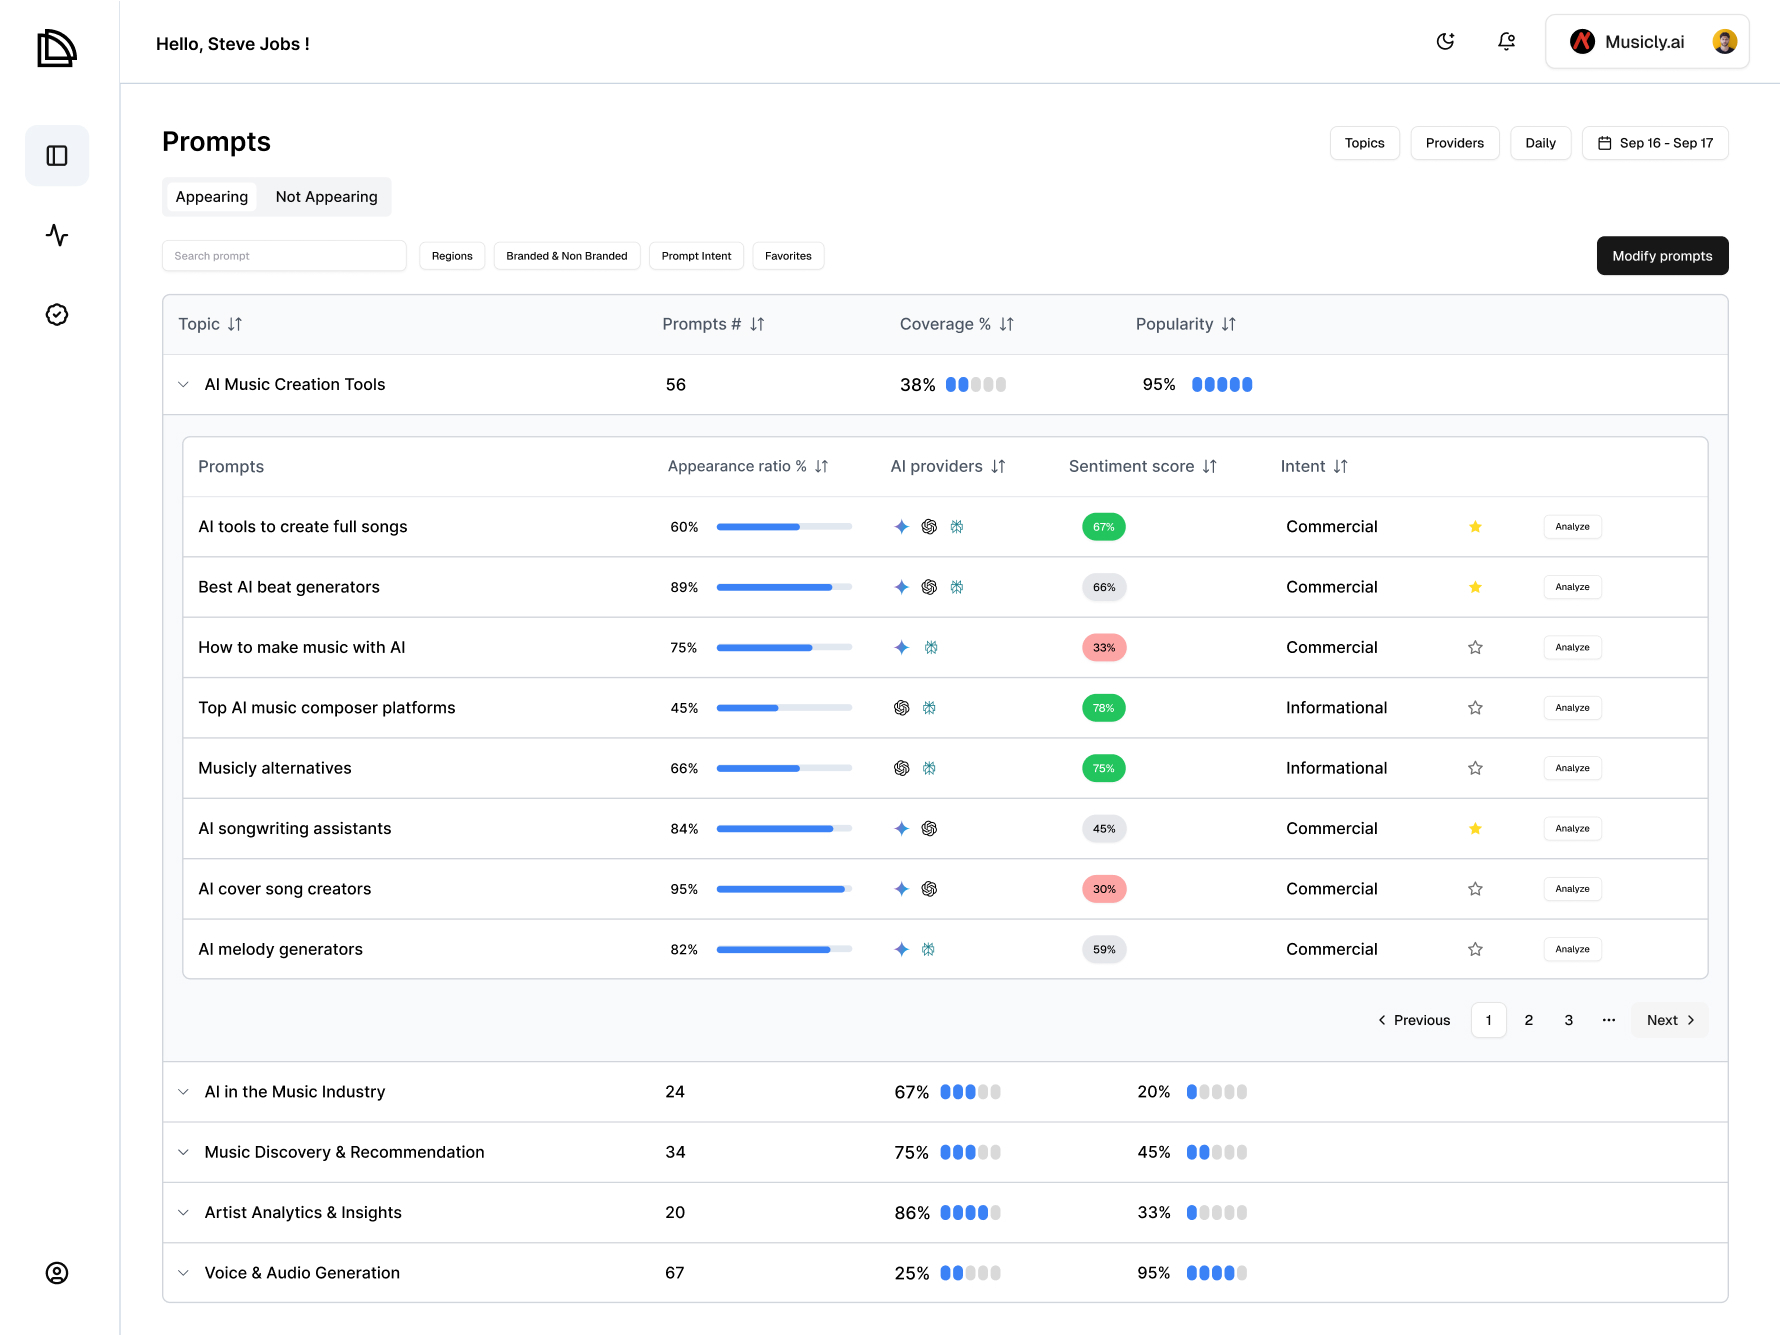Open the user profile icon in sidebar
Screen dimensions: 1780x1335
[57, 1273]
